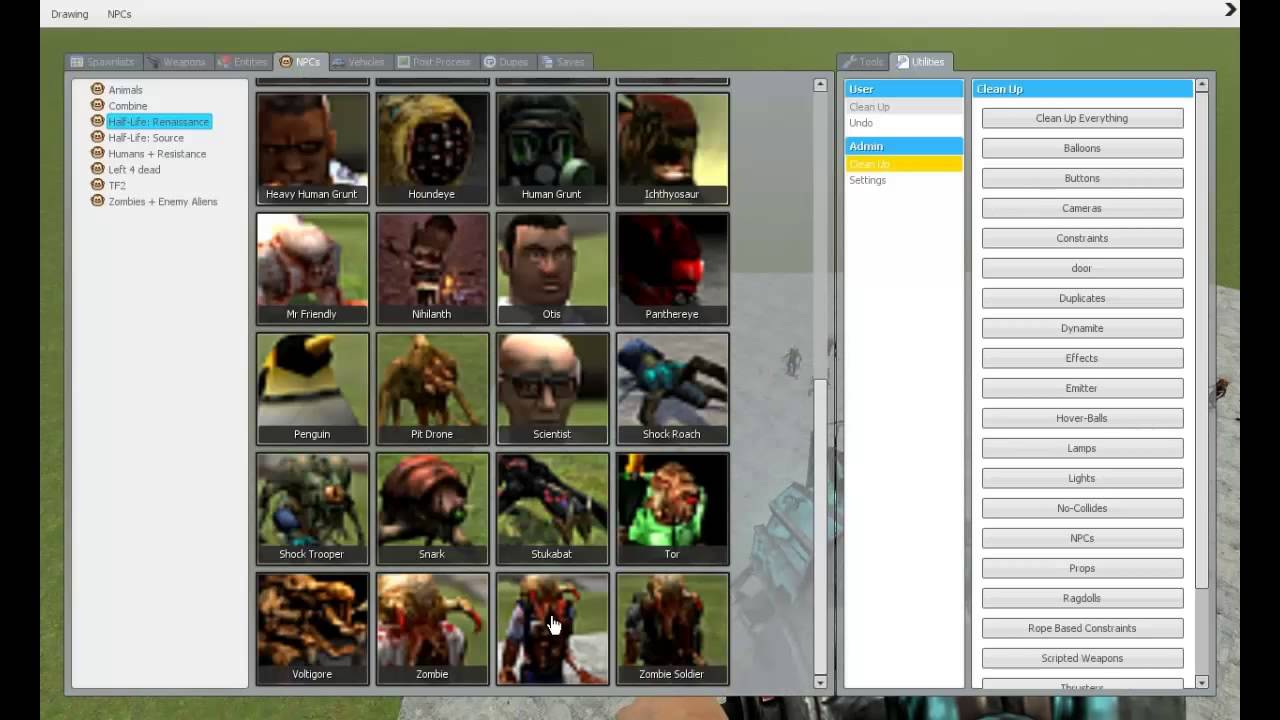Click NPC list scrollbar up arrow
This screenshot has height=720, width=1280.
[x=821, y=85]
